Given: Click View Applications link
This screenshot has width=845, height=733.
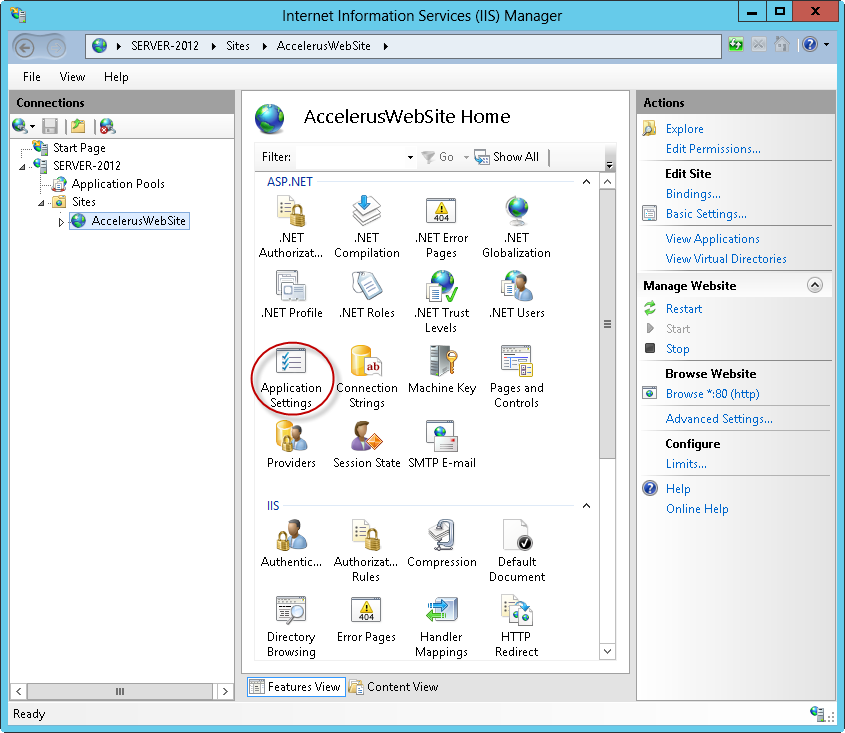Looking at the screenshot, I should (712, 239).
